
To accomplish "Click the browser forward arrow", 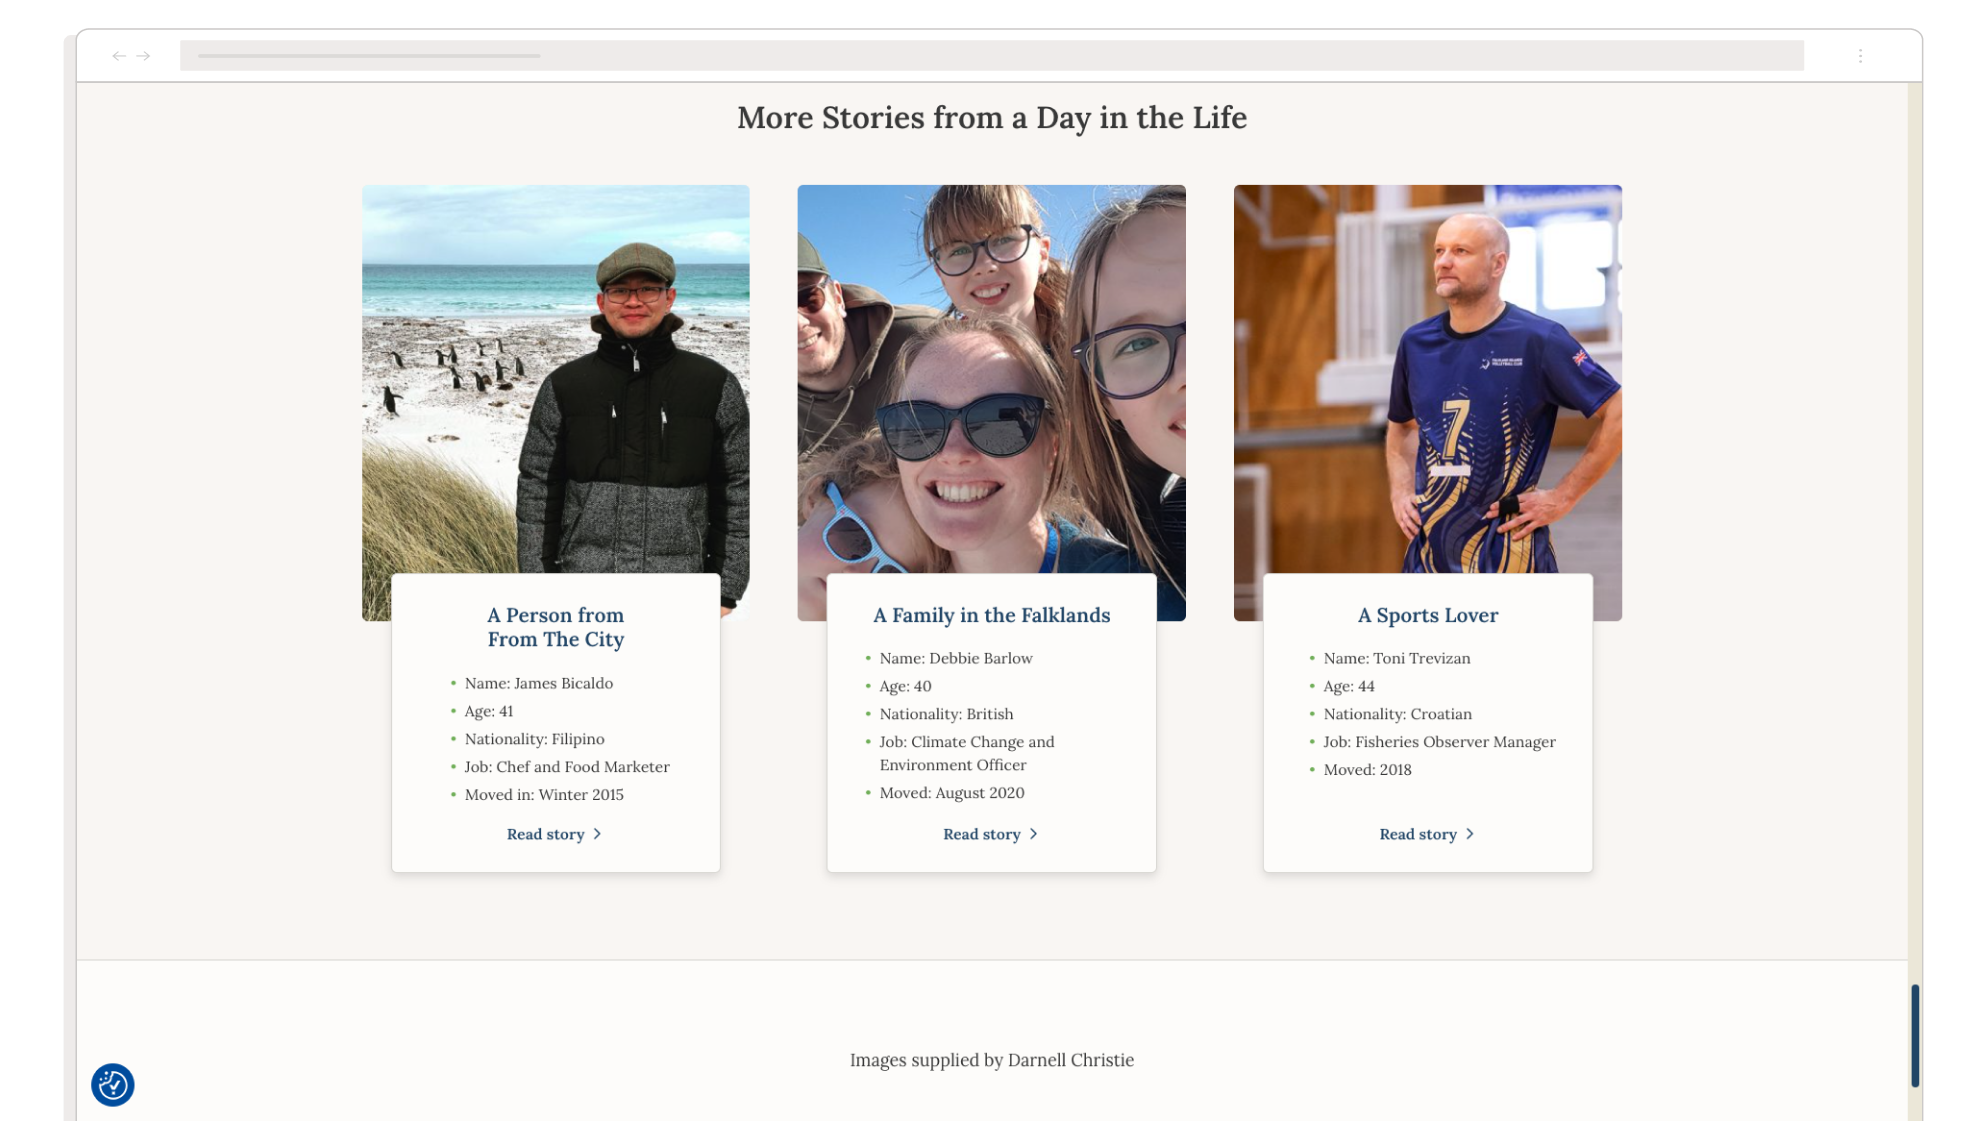I will point(143,56).
